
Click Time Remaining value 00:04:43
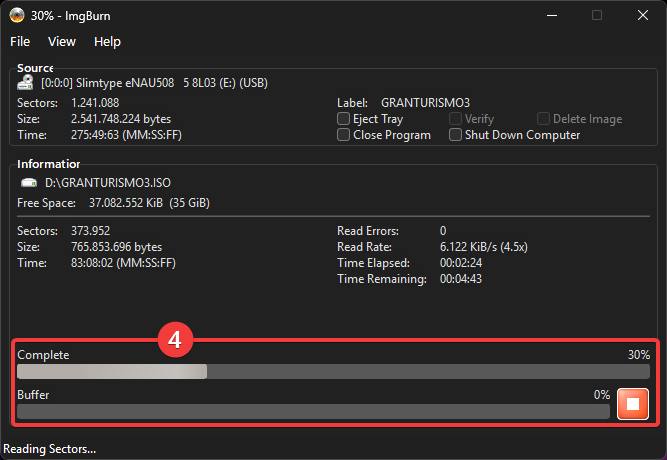tap(461, 279)
